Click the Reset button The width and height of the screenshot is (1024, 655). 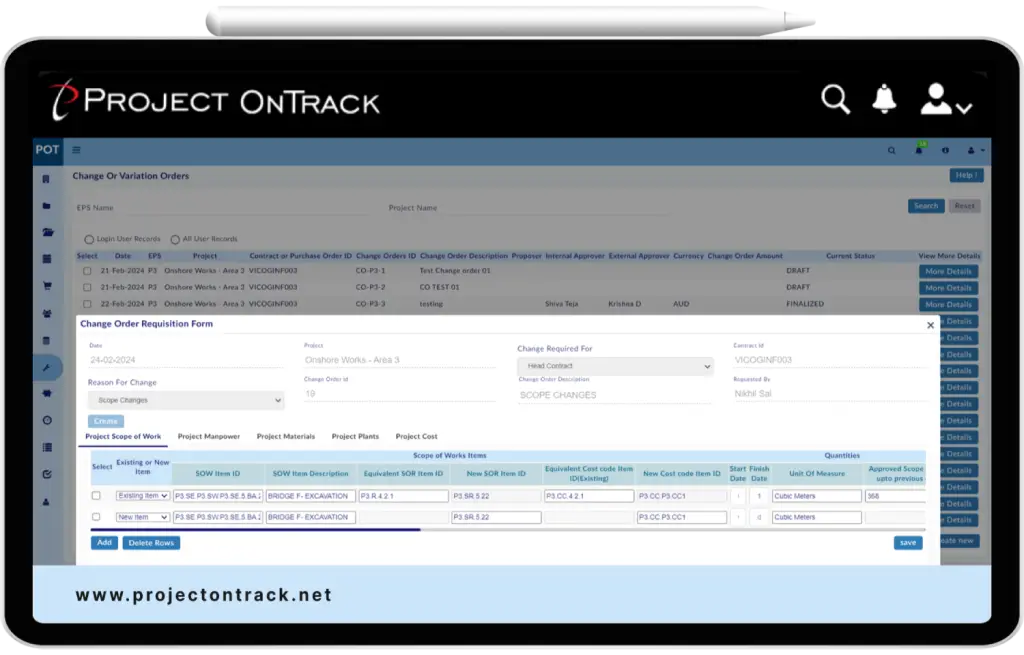coord(965,206)
